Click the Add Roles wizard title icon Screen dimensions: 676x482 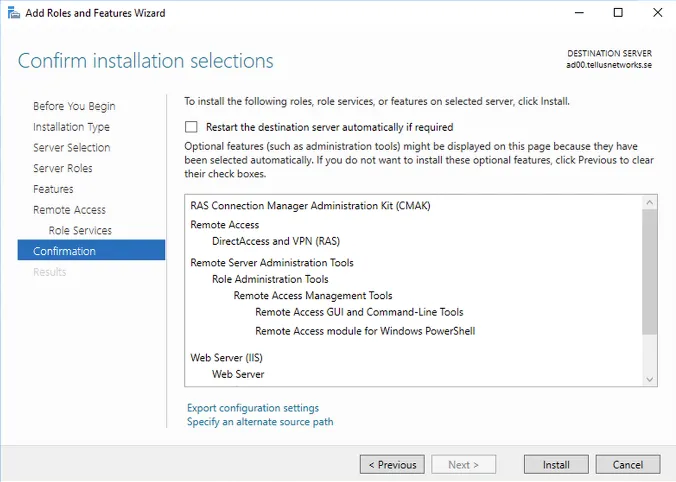pyautogui.click(x=13, y=13)
